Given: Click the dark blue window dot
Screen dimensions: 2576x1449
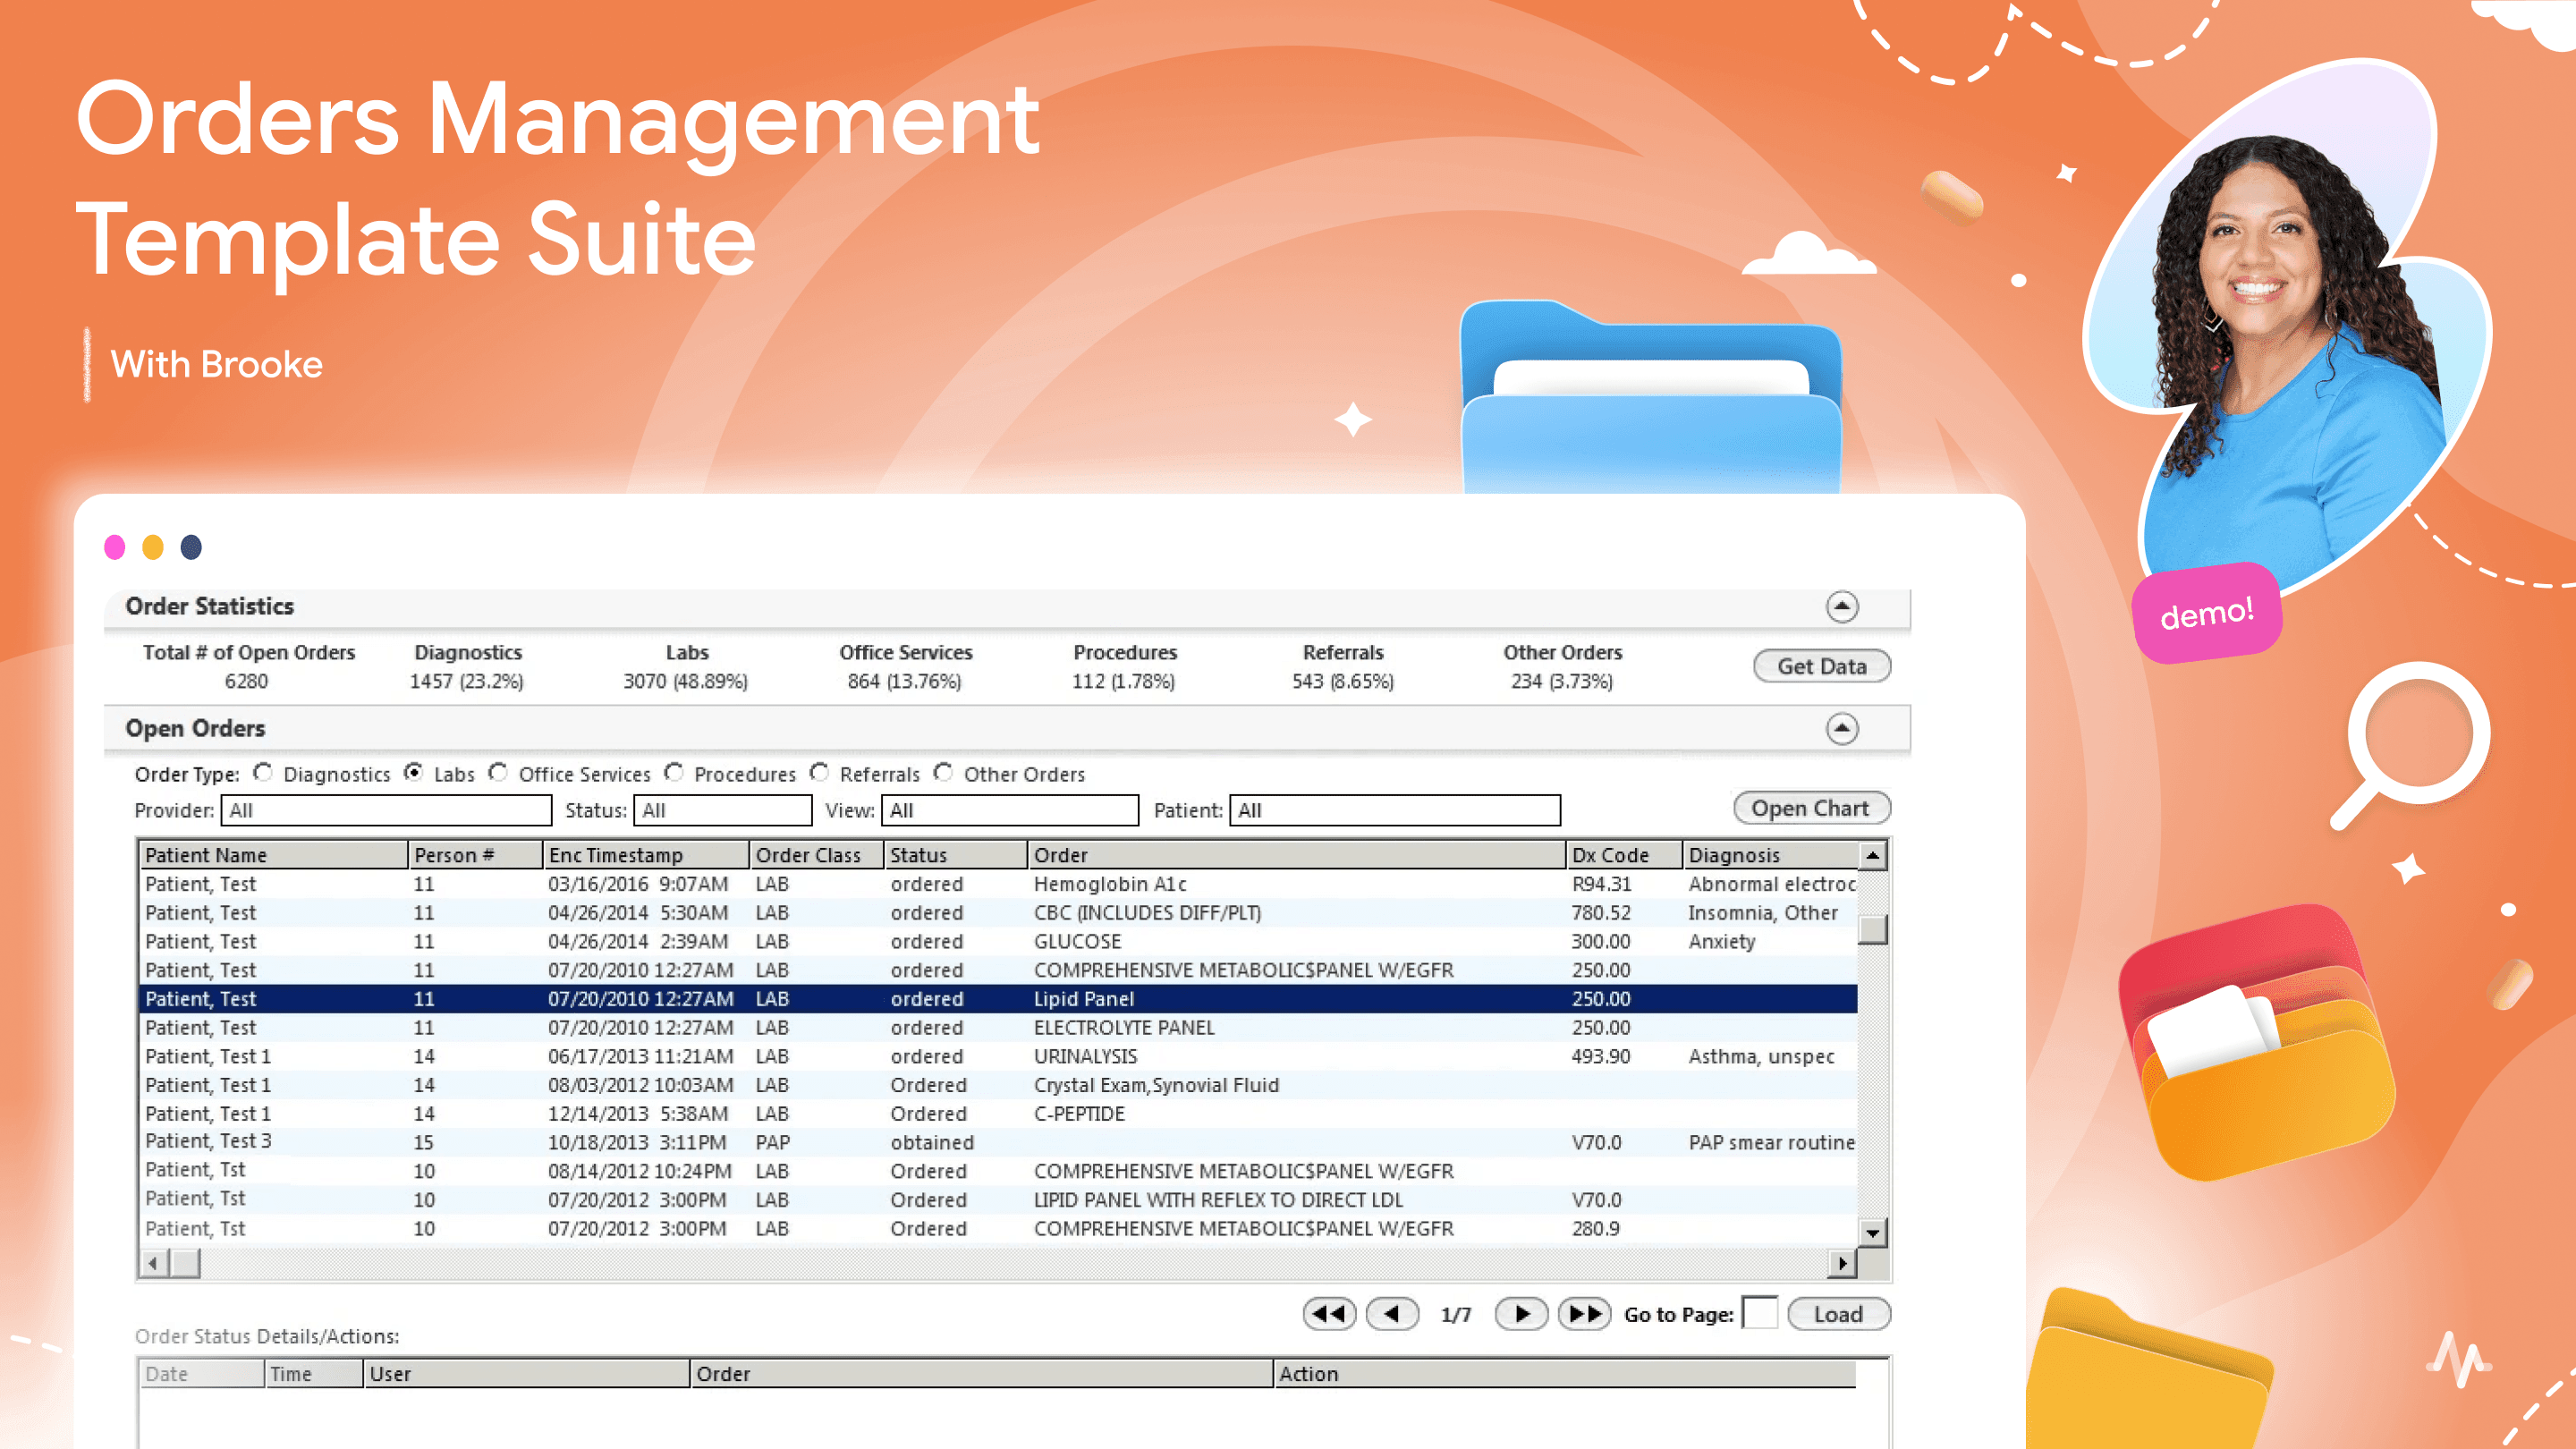Looking at the screenshot, I should 191,547.
